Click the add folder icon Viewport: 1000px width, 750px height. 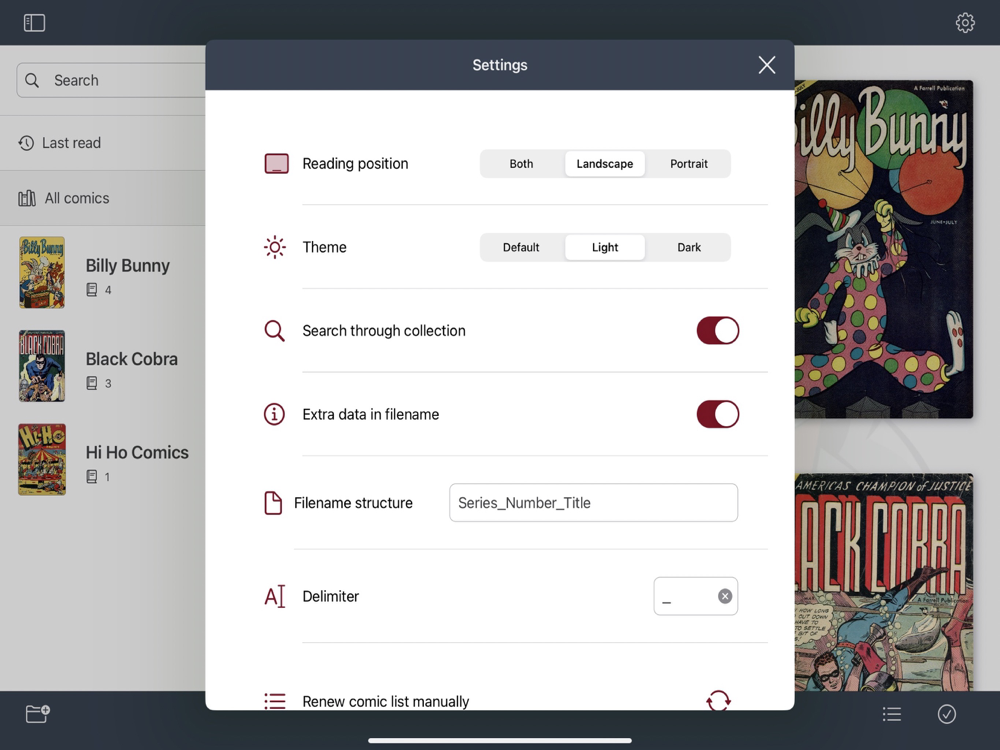pos(38,714)
